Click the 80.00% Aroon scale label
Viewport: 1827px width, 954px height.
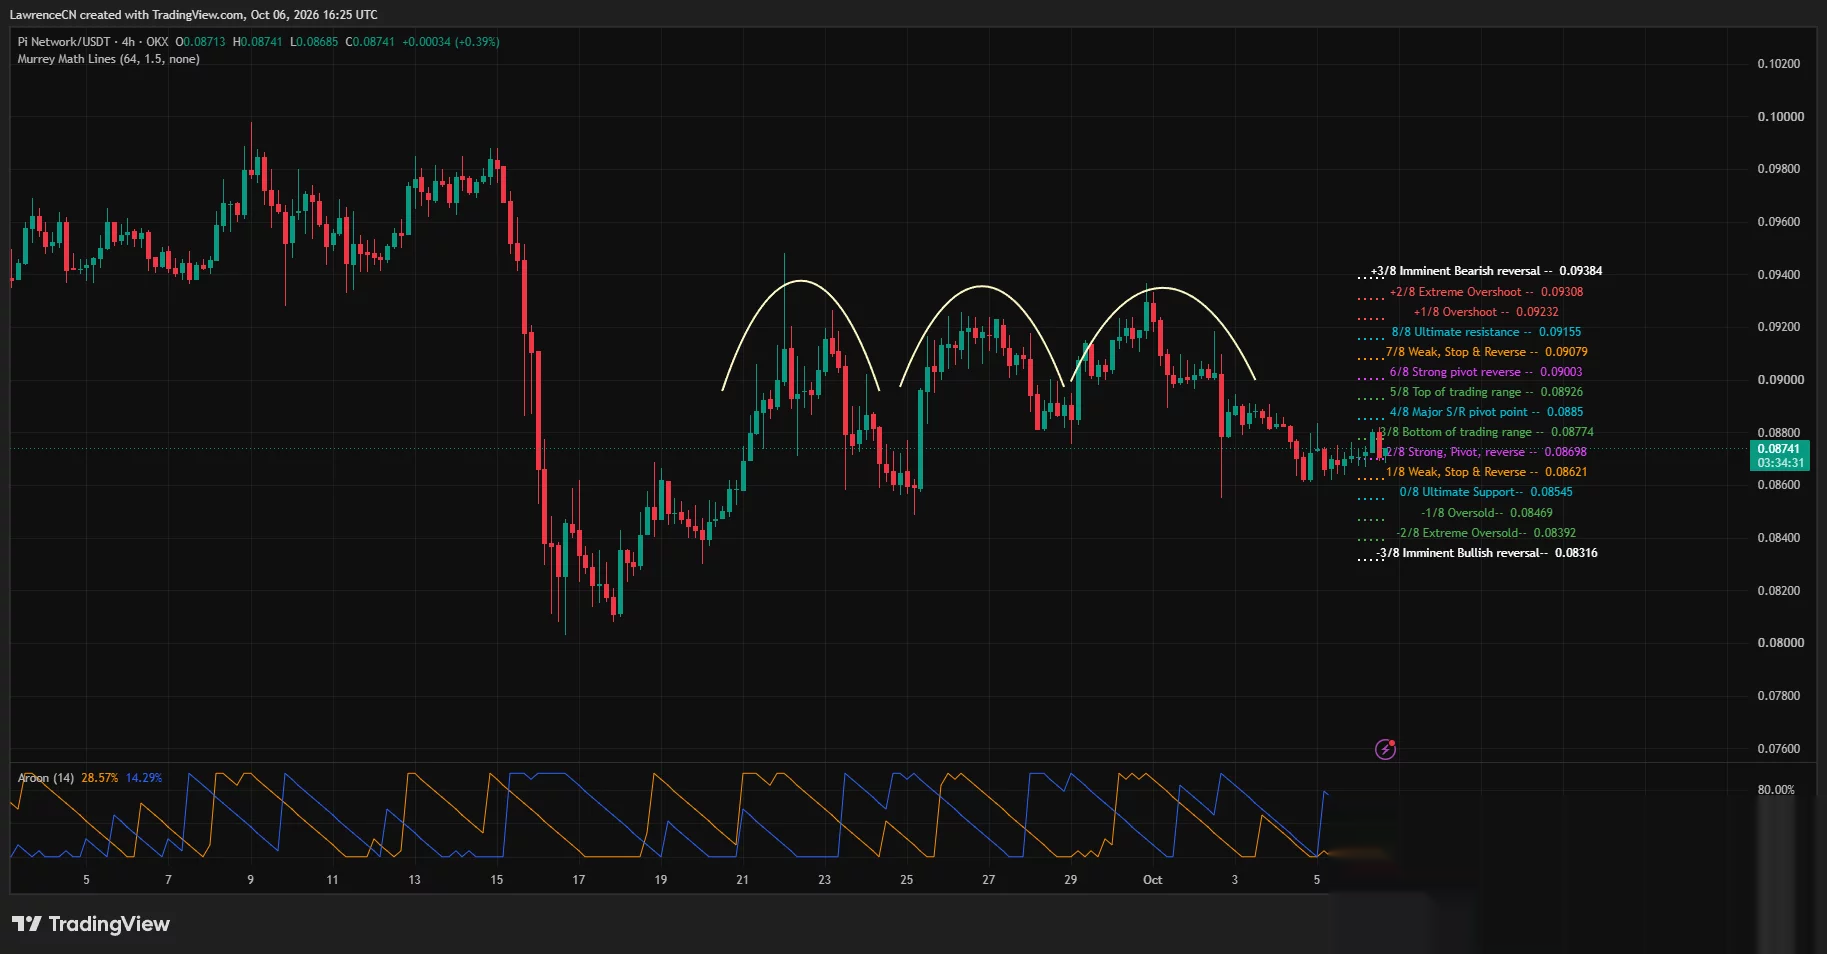tap(1776, 790)
